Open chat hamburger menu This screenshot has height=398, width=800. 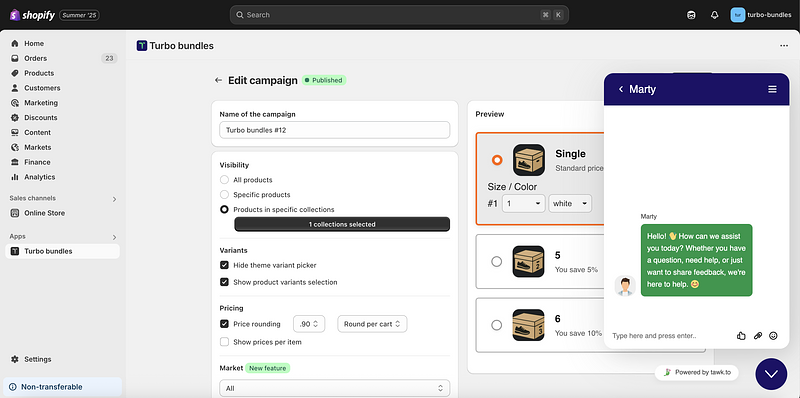coord(772,89)
